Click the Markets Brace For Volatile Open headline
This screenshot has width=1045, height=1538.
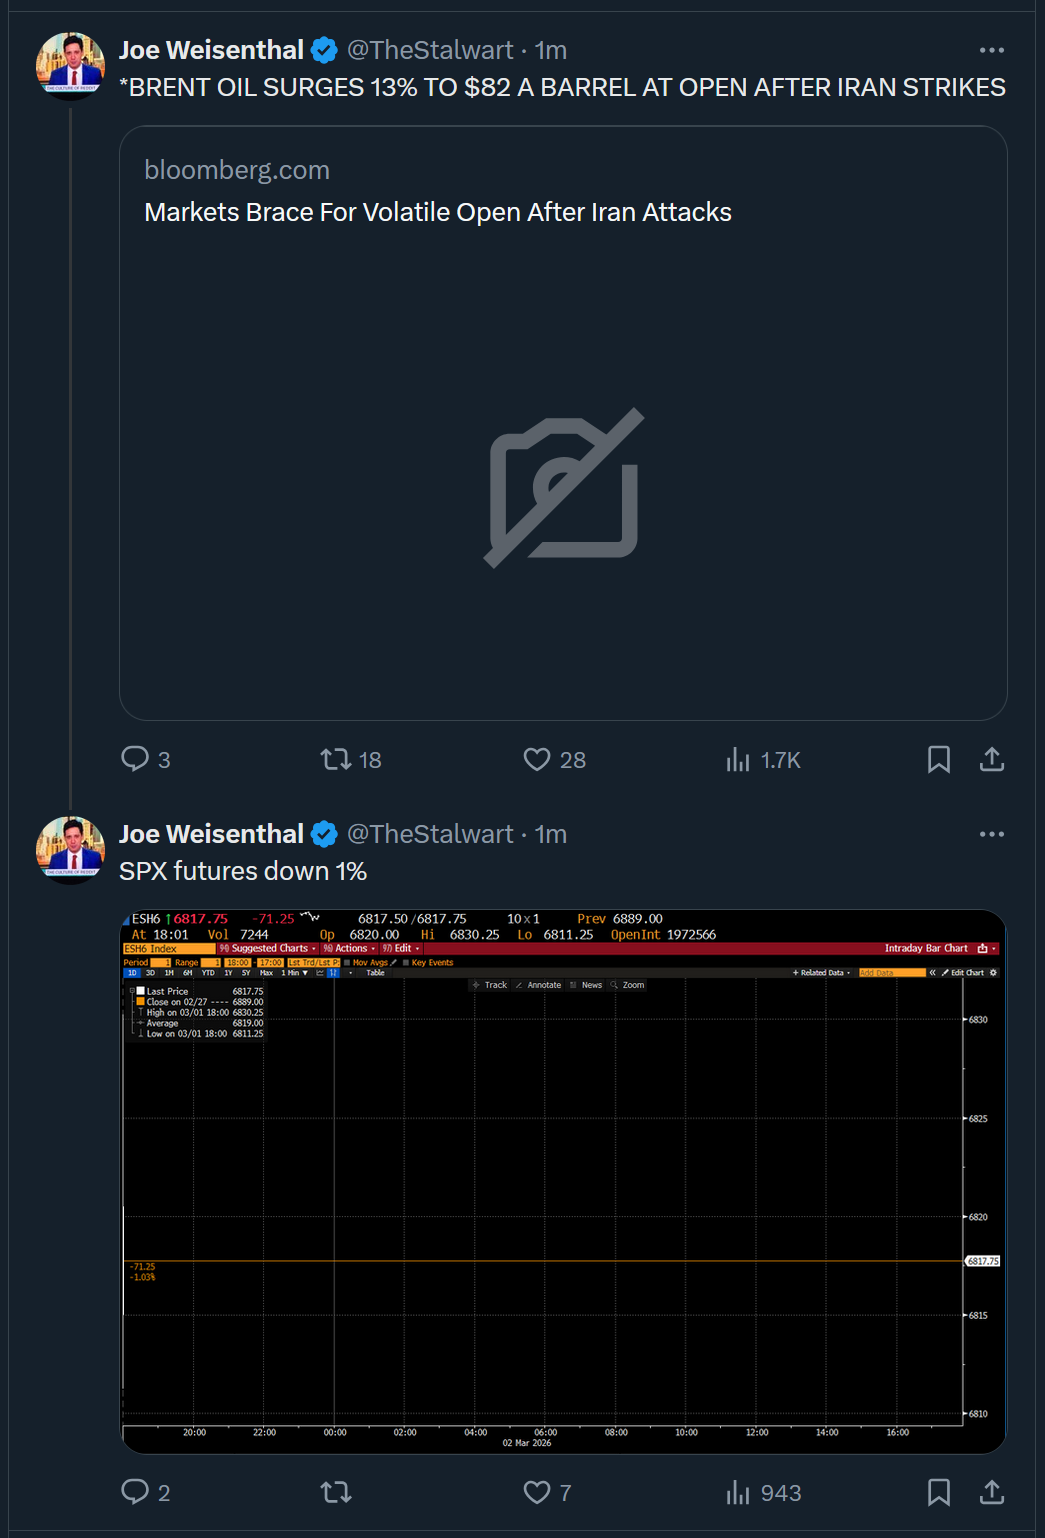tap(438, 212)
